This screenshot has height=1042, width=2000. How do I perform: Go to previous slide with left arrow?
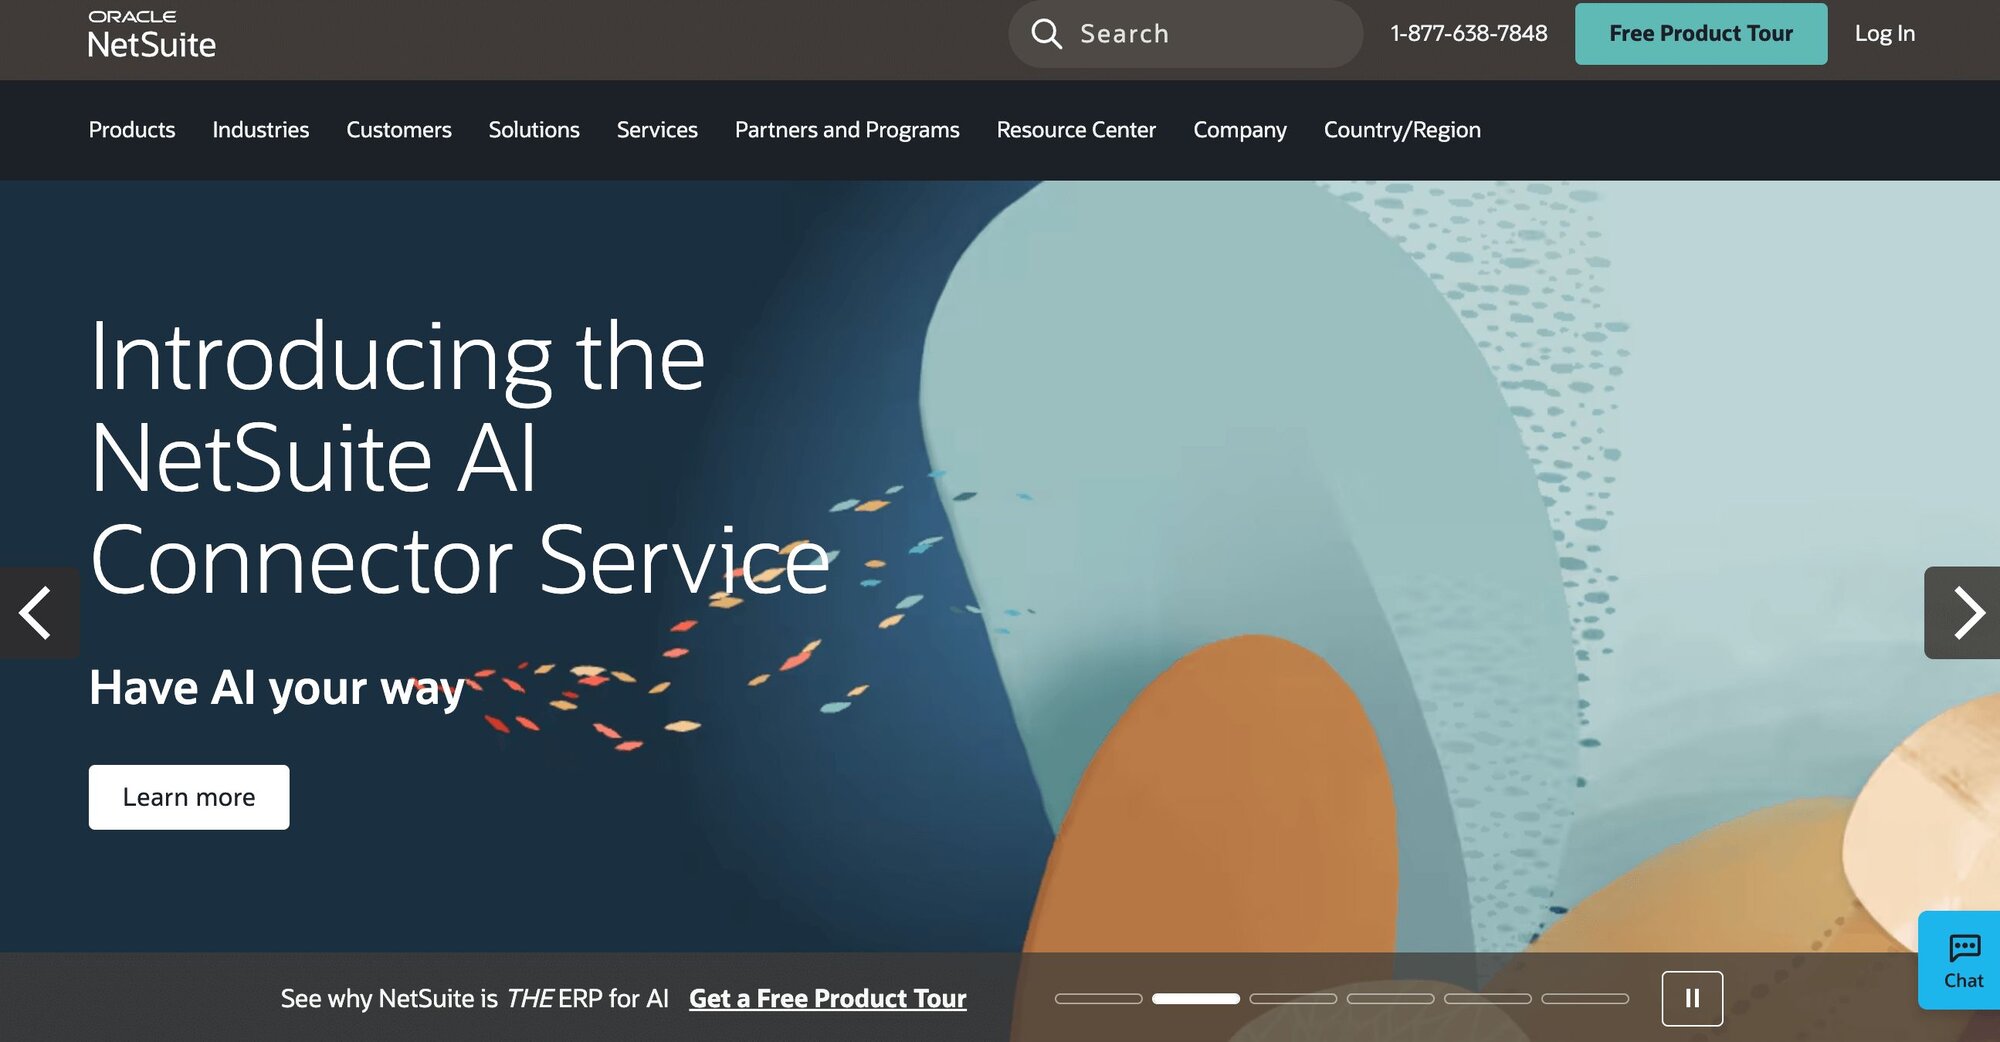tap(38, 613)
